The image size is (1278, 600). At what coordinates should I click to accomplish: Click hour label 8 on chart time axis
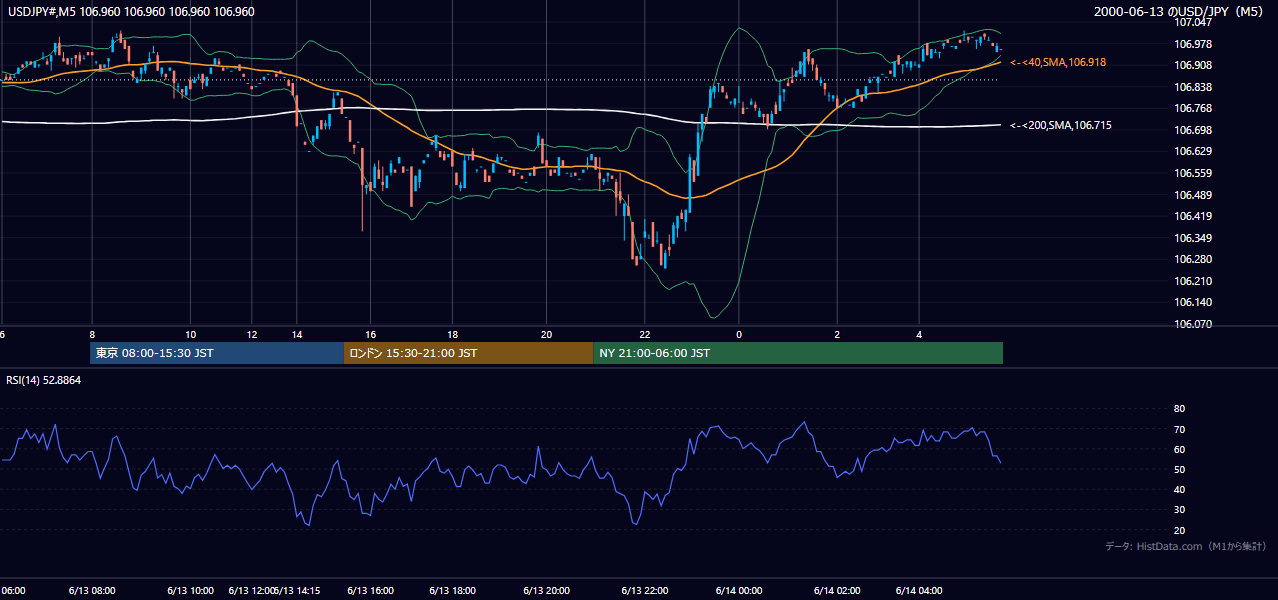92,334
